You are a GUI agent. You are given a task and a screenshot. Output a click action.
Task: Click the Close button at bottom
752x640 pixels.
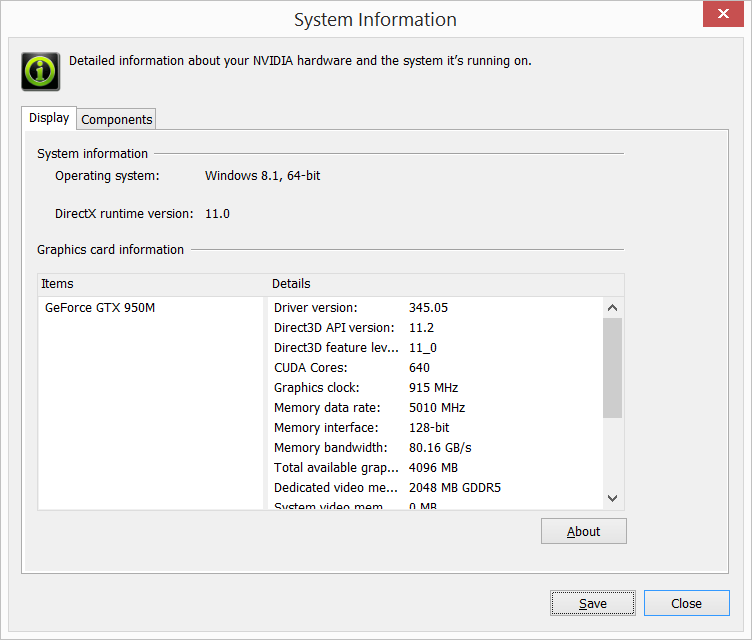pyautogui.click(x=686, y=603)
